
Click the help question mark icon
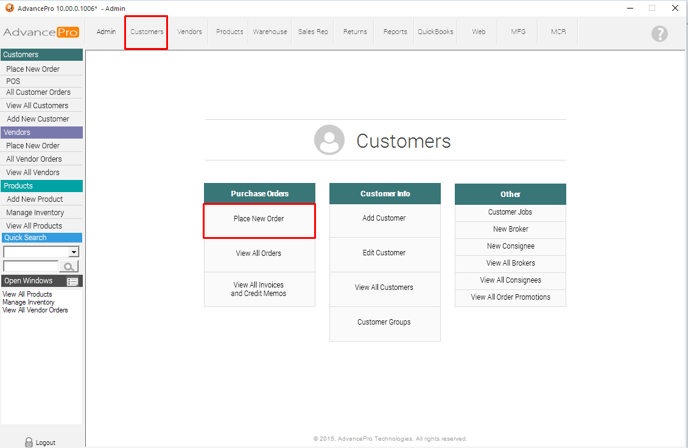[659, 33]
